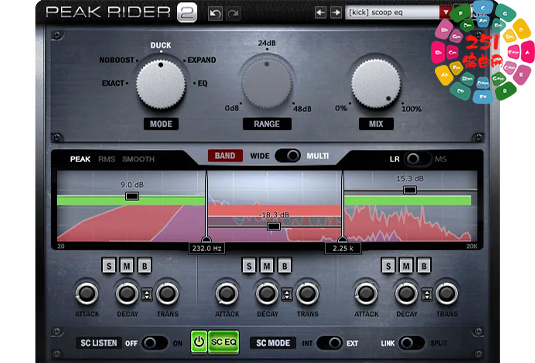The height and width of the screenshot is (363, 535).
Task: Select SMOOTH detection mode
Action: 138,159
